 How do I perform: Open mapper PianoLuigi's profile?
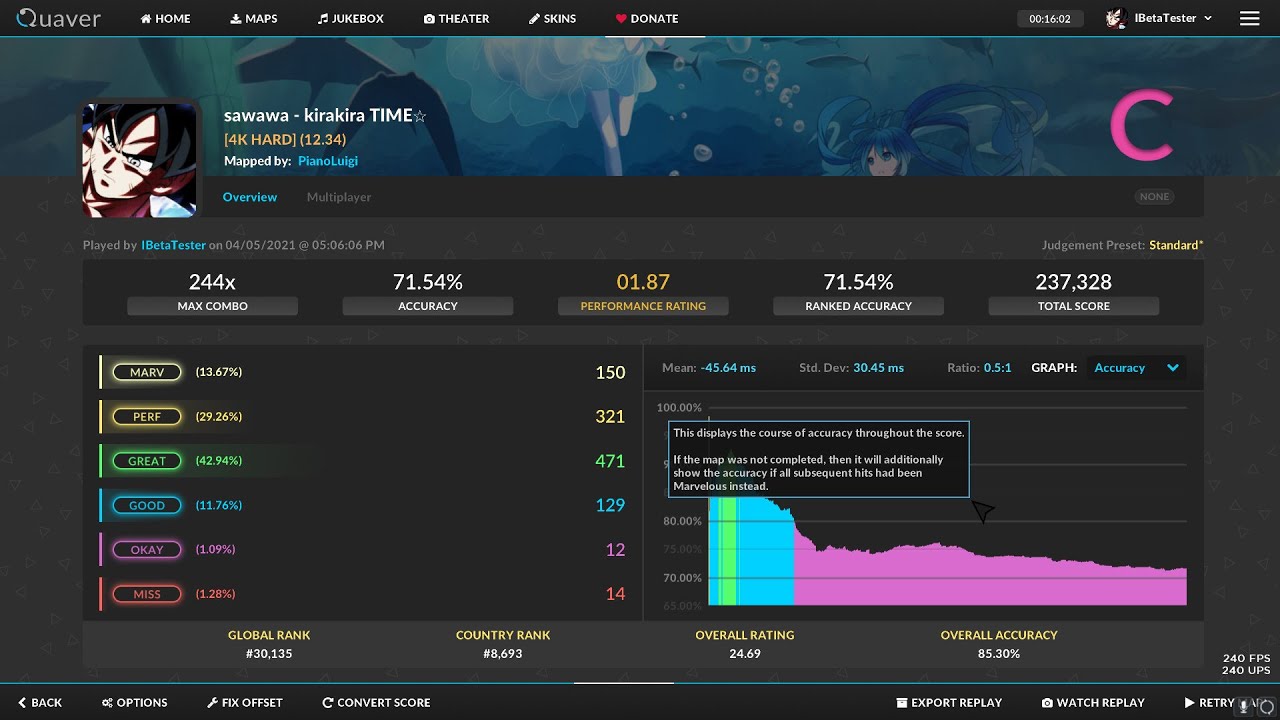(328, 161)
